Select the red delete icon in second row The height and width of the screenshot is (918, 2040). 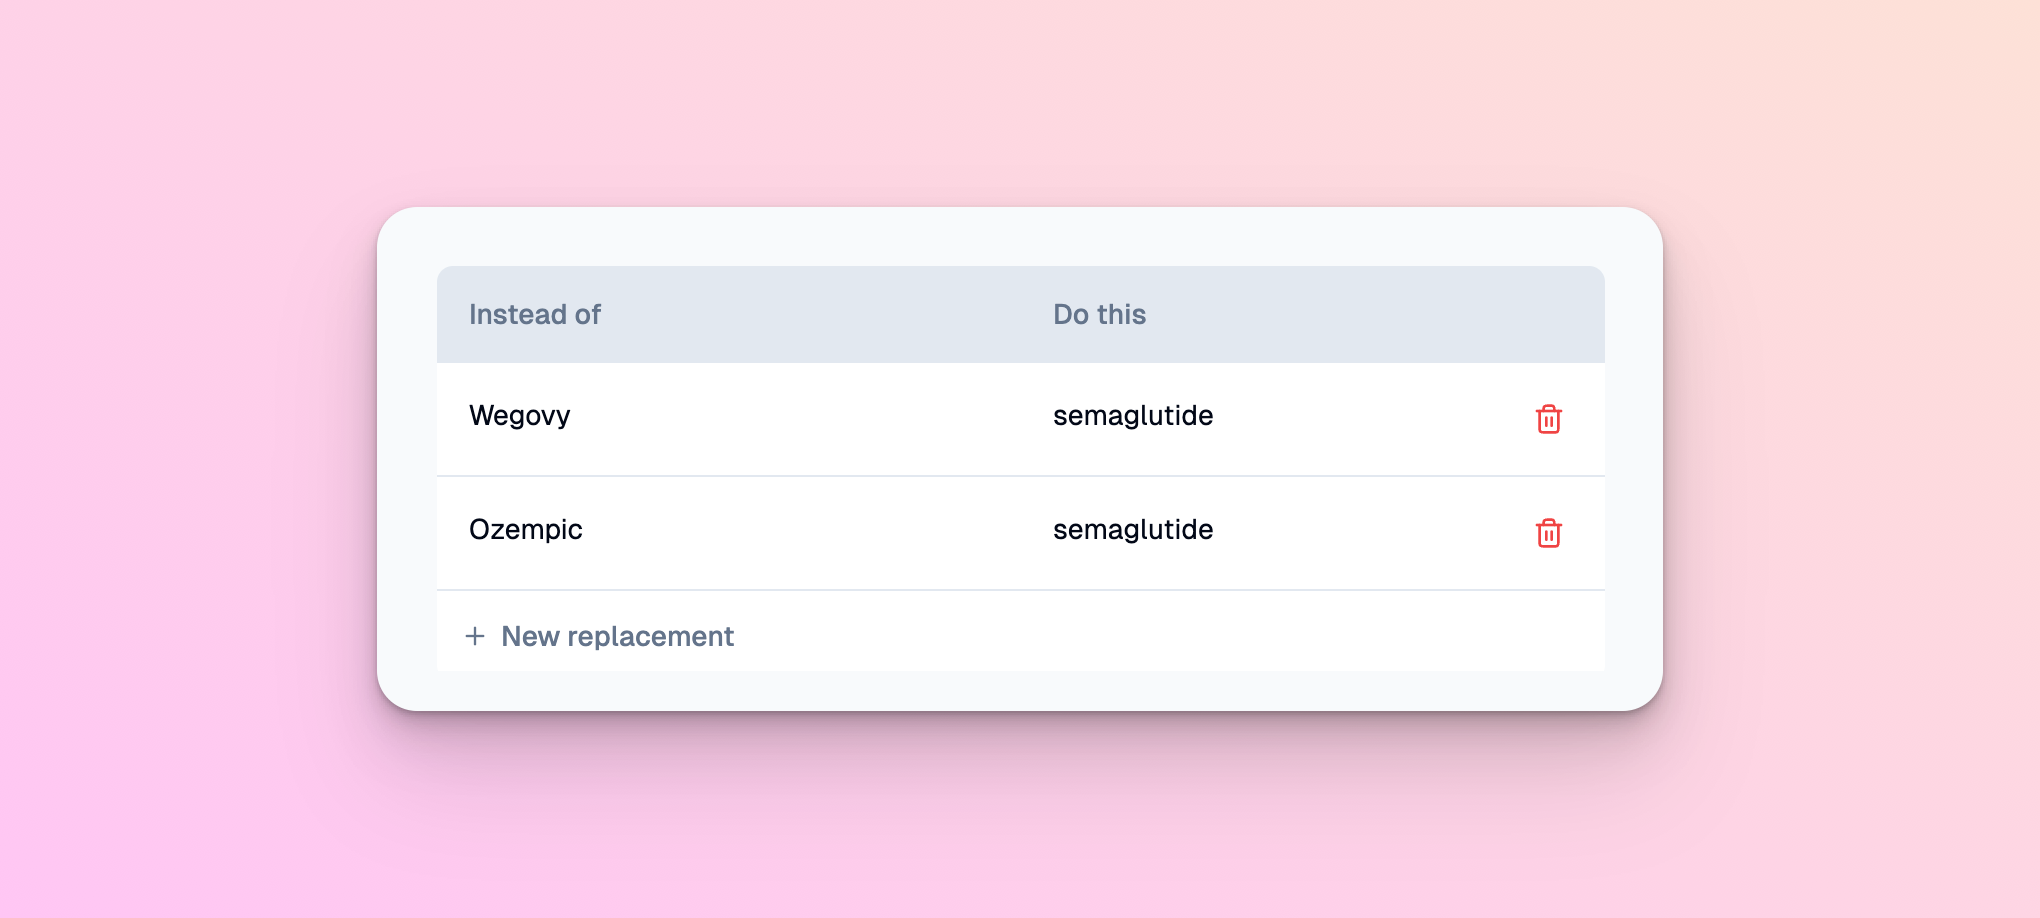click(x=1549, y=534)
